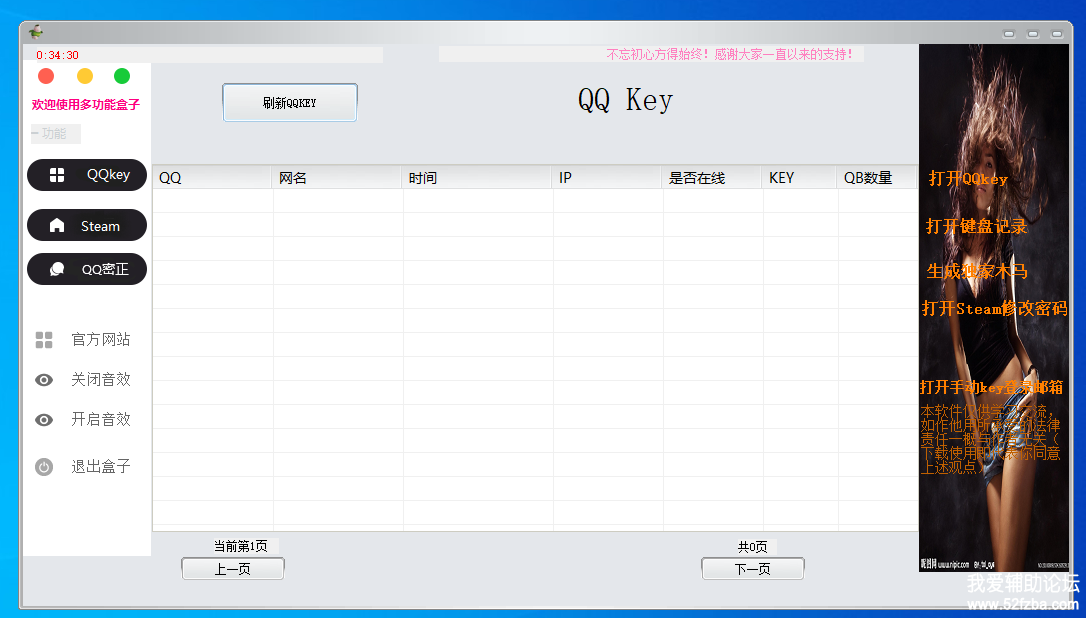Go to next page with 下一页

tap(753, 569)
